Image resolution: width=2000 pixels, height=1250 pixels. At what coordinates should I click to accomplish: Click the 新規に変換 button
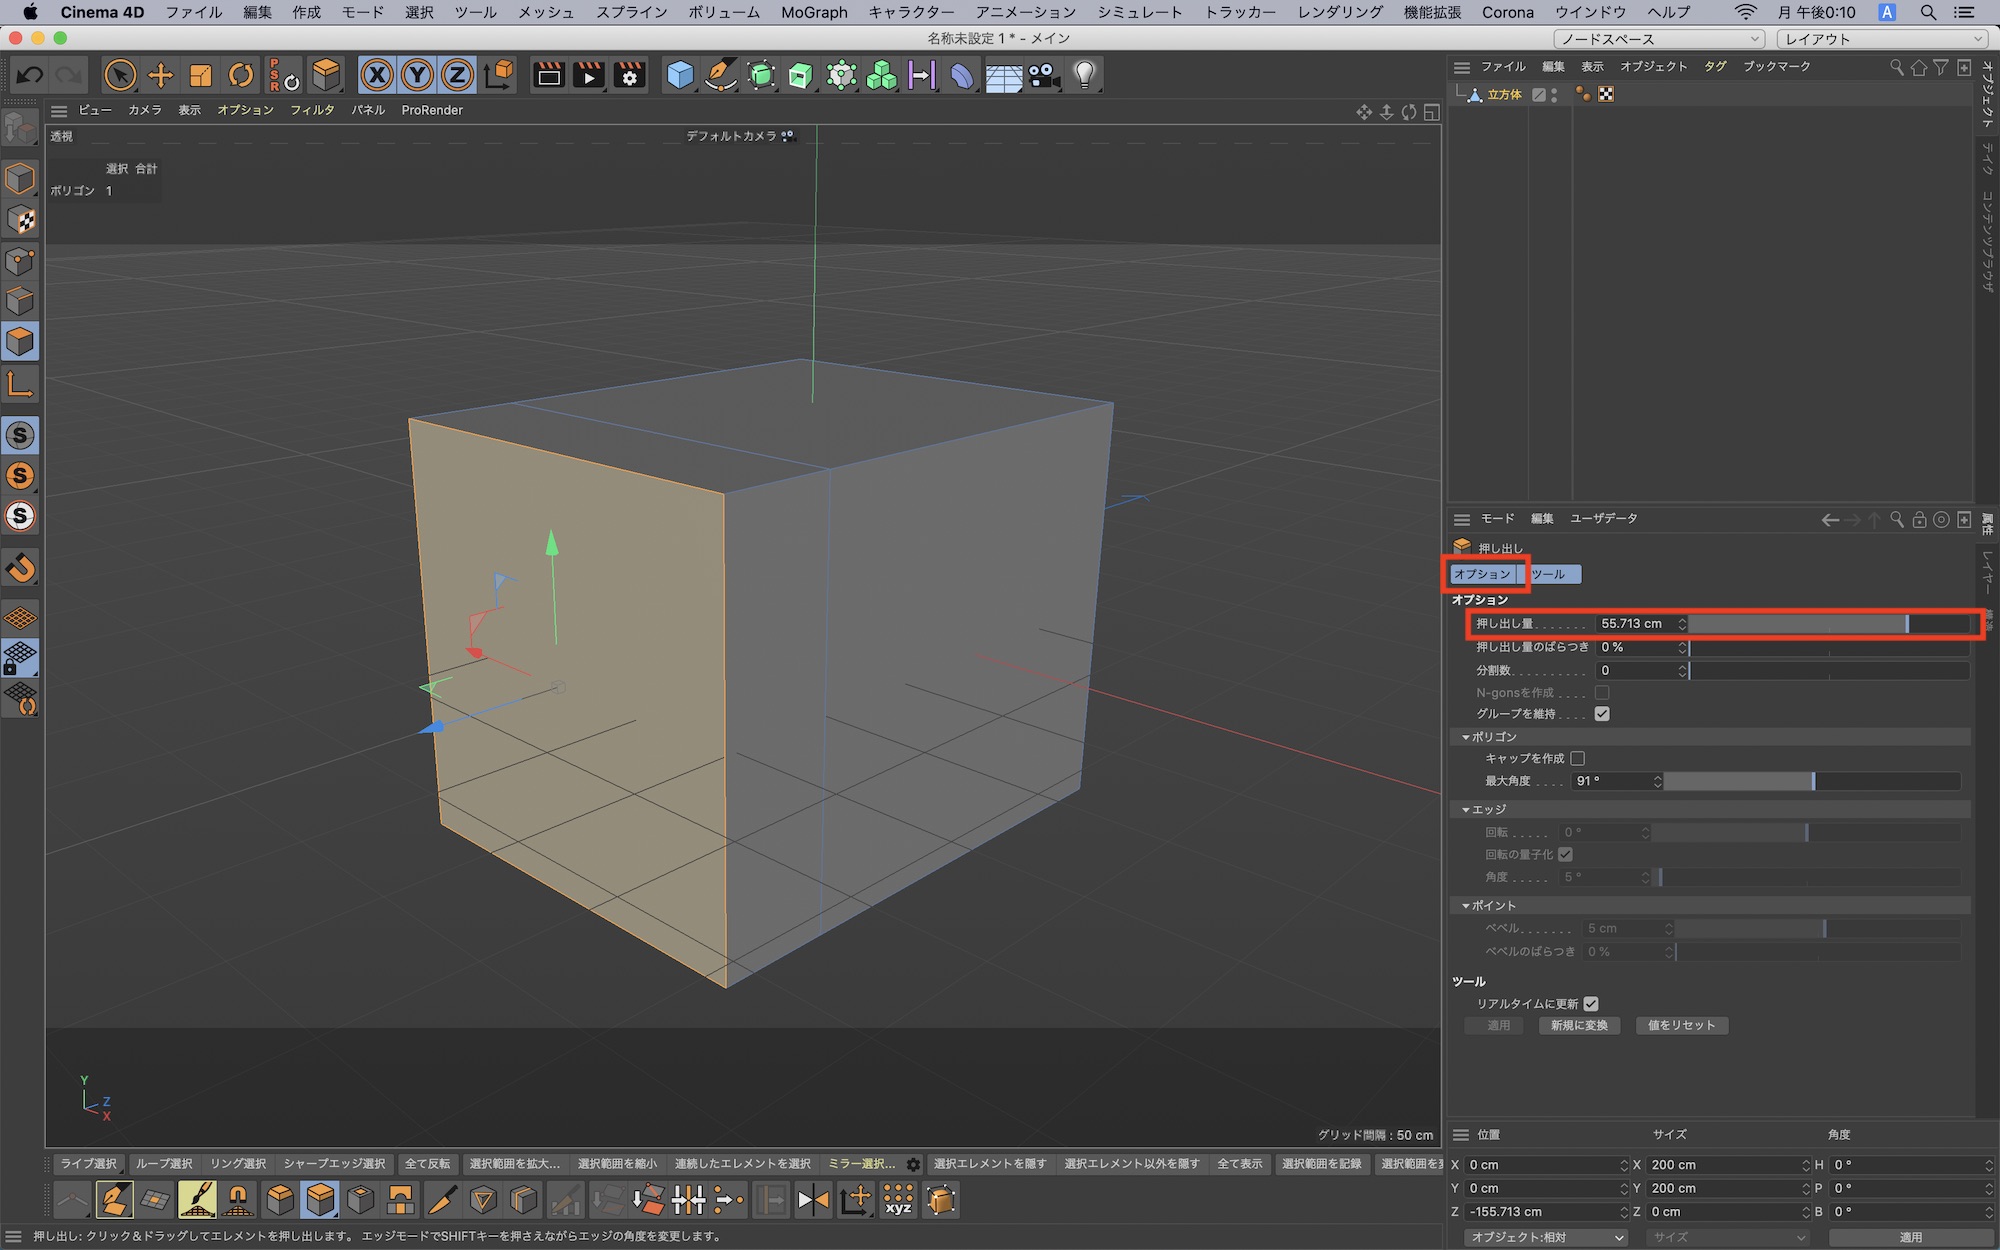click(1579, 1026)
